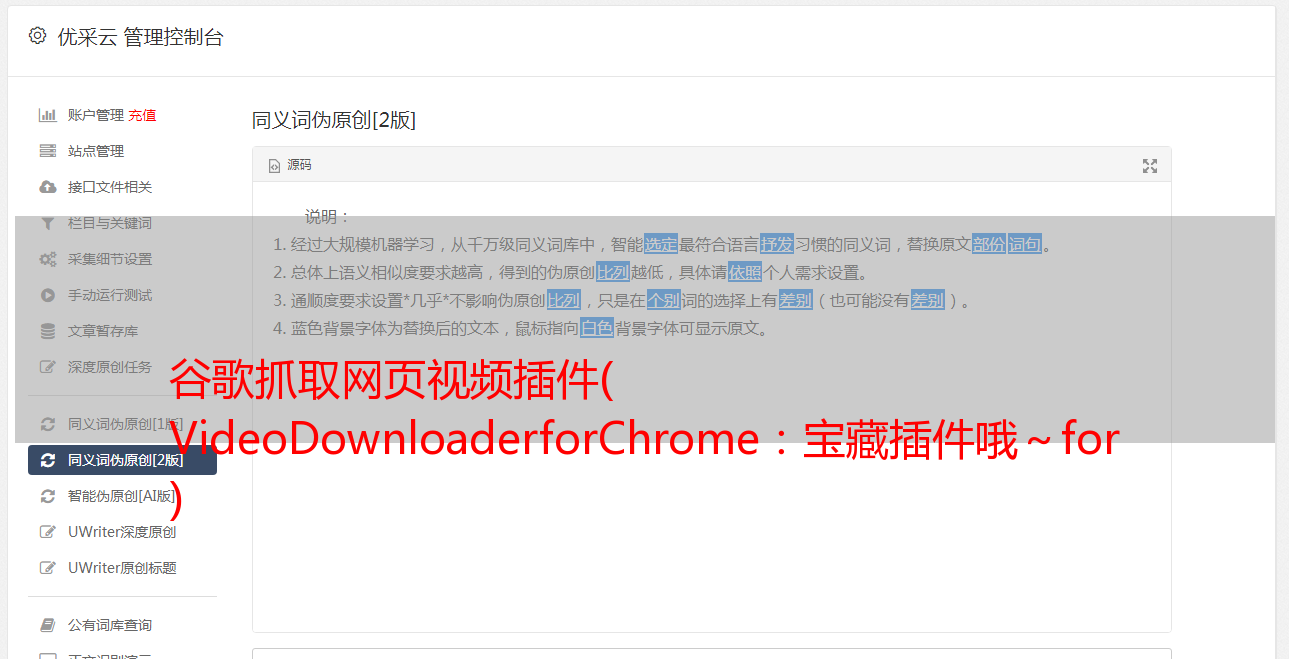
Task: Click the 源码 source button in editor toolbar
Action: [290, 165]
